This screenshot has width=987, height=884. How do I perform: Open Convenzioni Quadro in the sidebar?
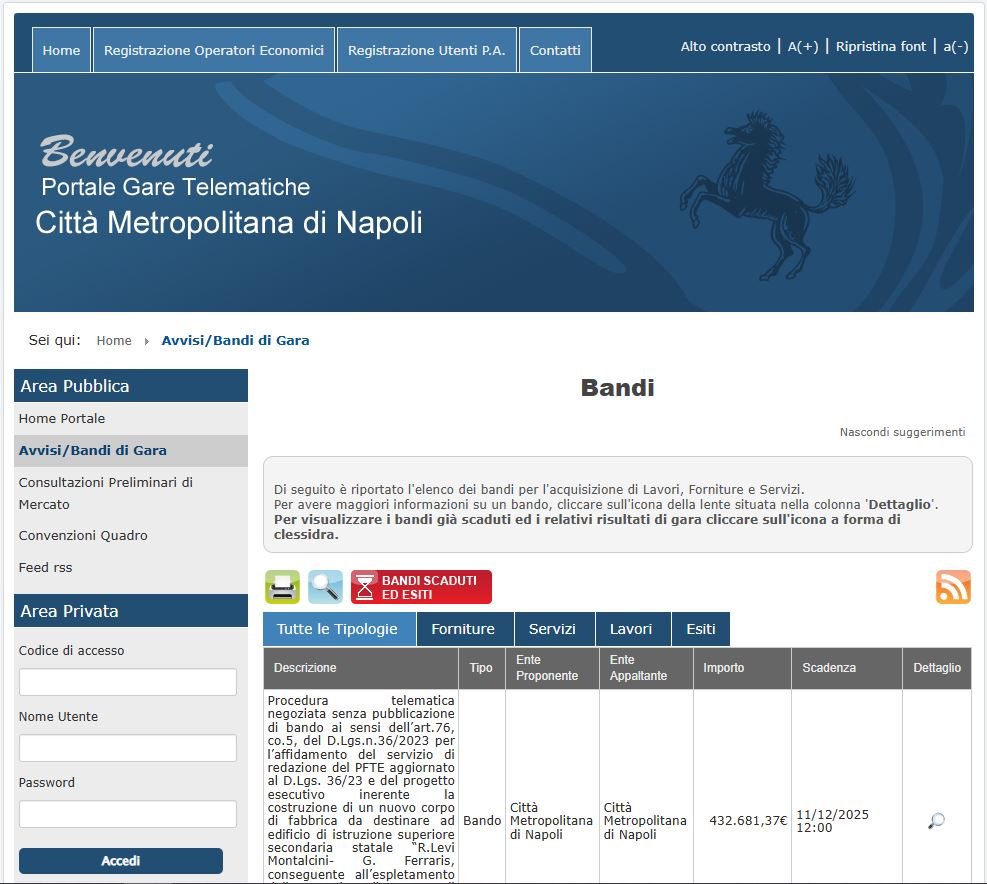click(x=83, y=535)
